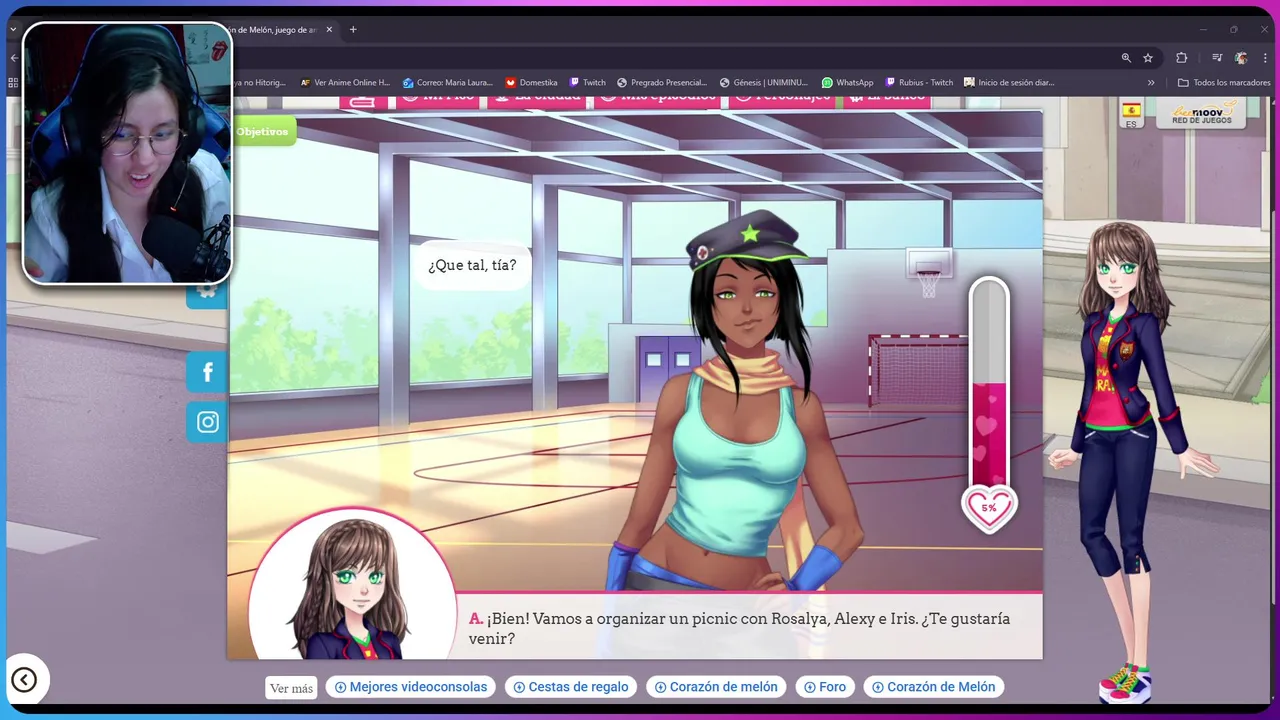Open the Beemoov 'Red de juegos' logo
1280x720 pixels.
1201,113
